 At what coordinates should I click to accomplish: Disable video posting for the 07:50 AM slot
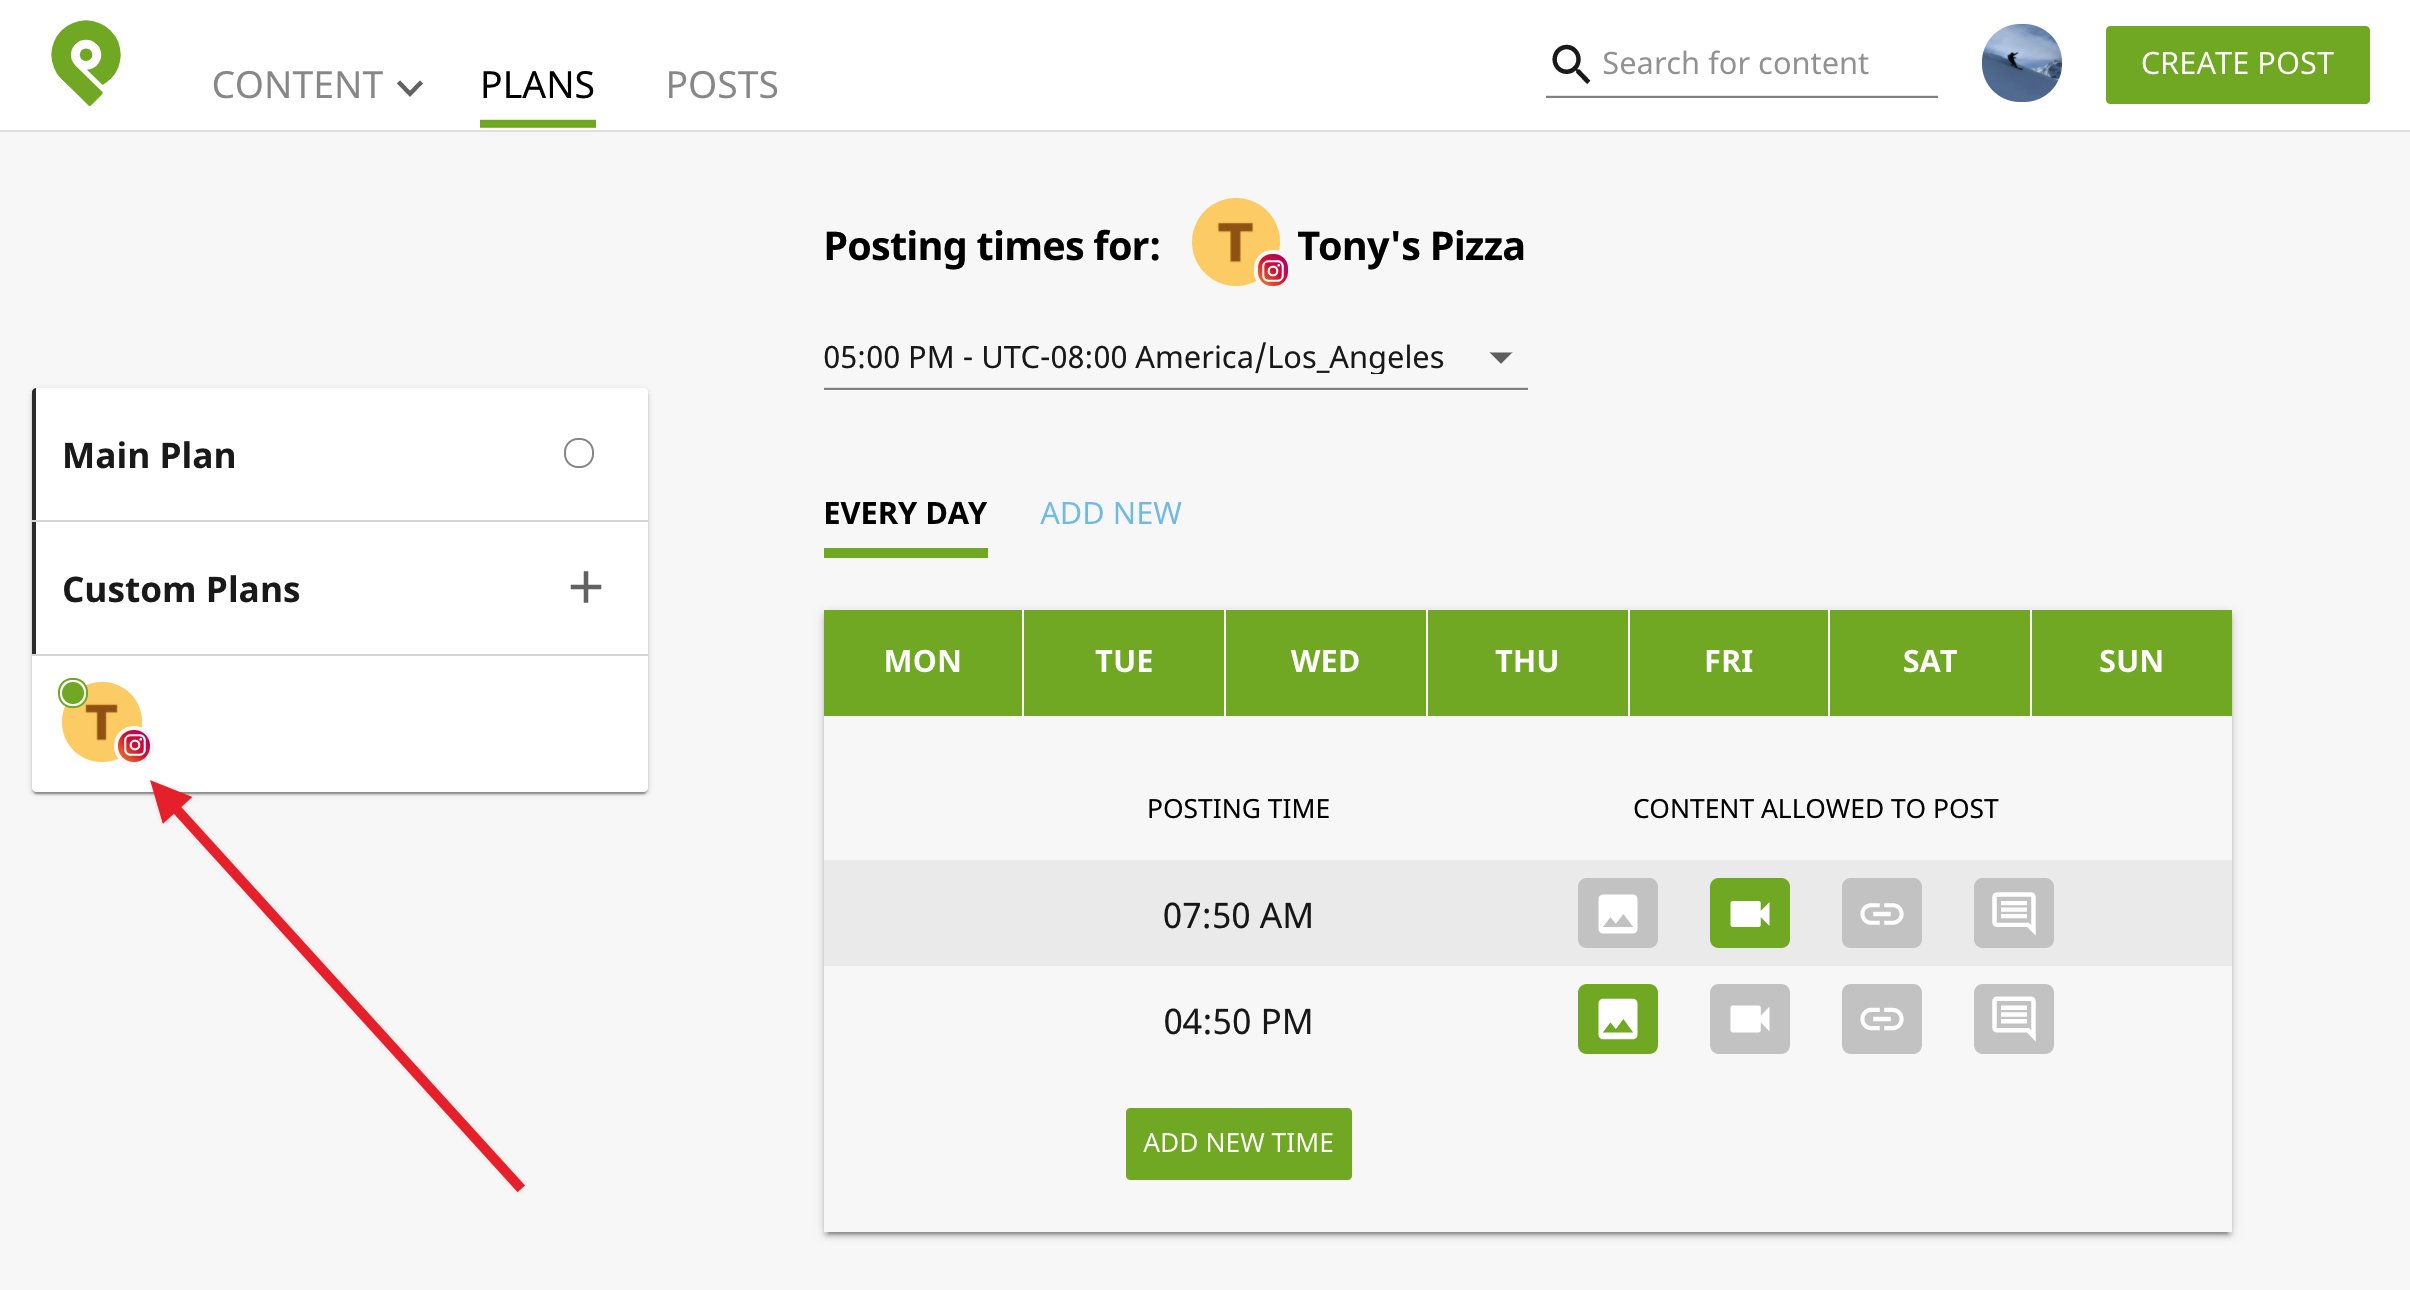1749,912
